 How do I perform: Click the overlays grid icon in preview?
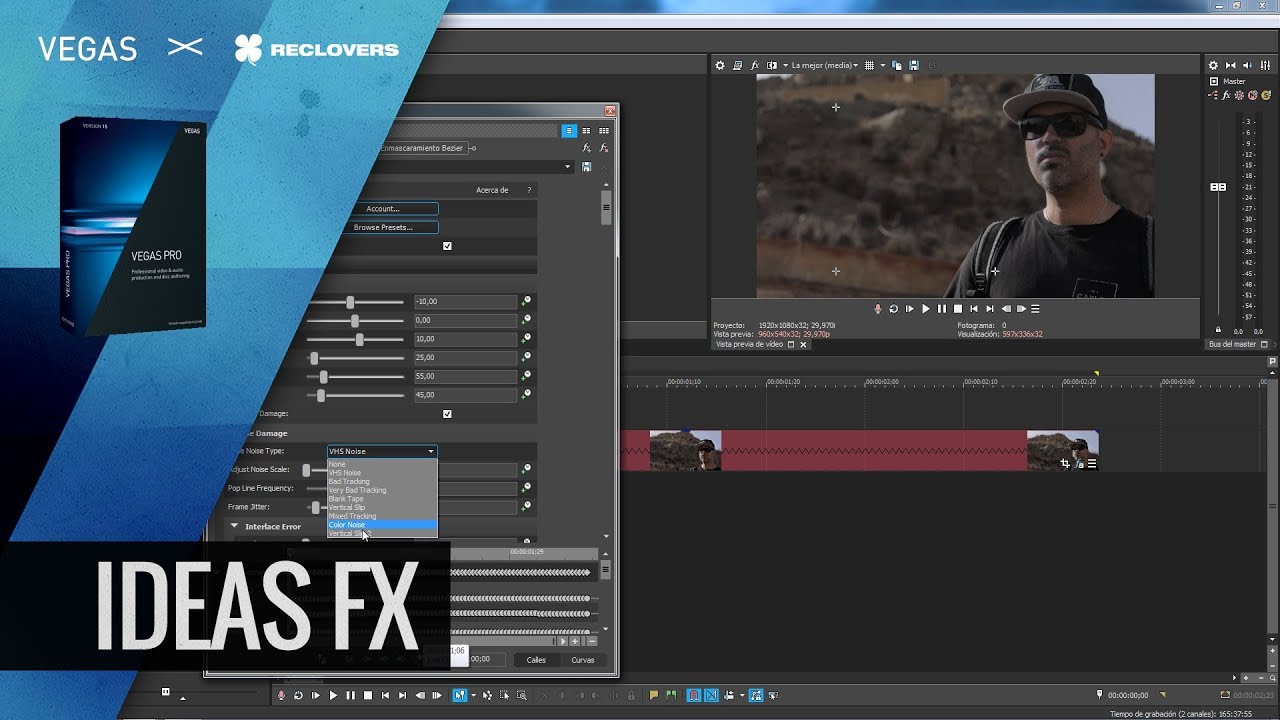click(869, 65)
